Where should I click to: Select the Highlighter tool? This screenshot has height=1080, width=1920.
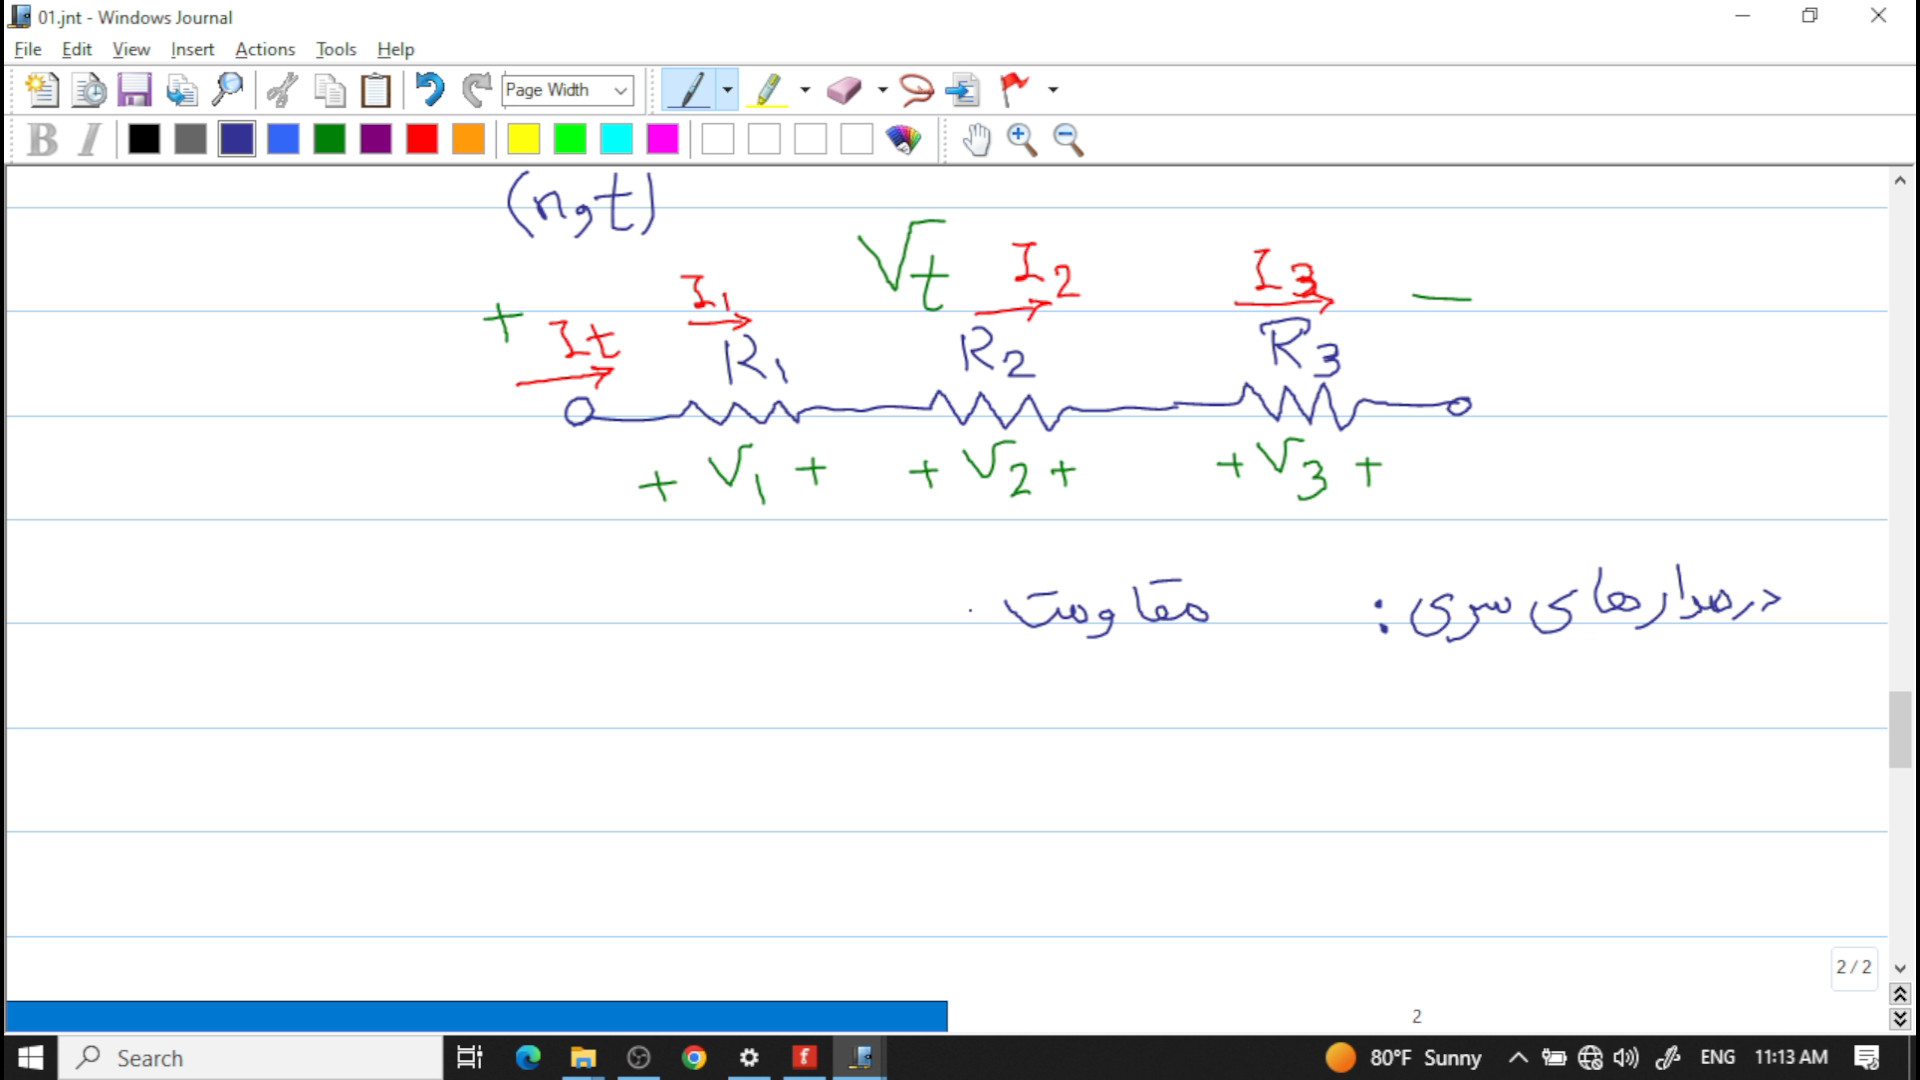(768, 90)
